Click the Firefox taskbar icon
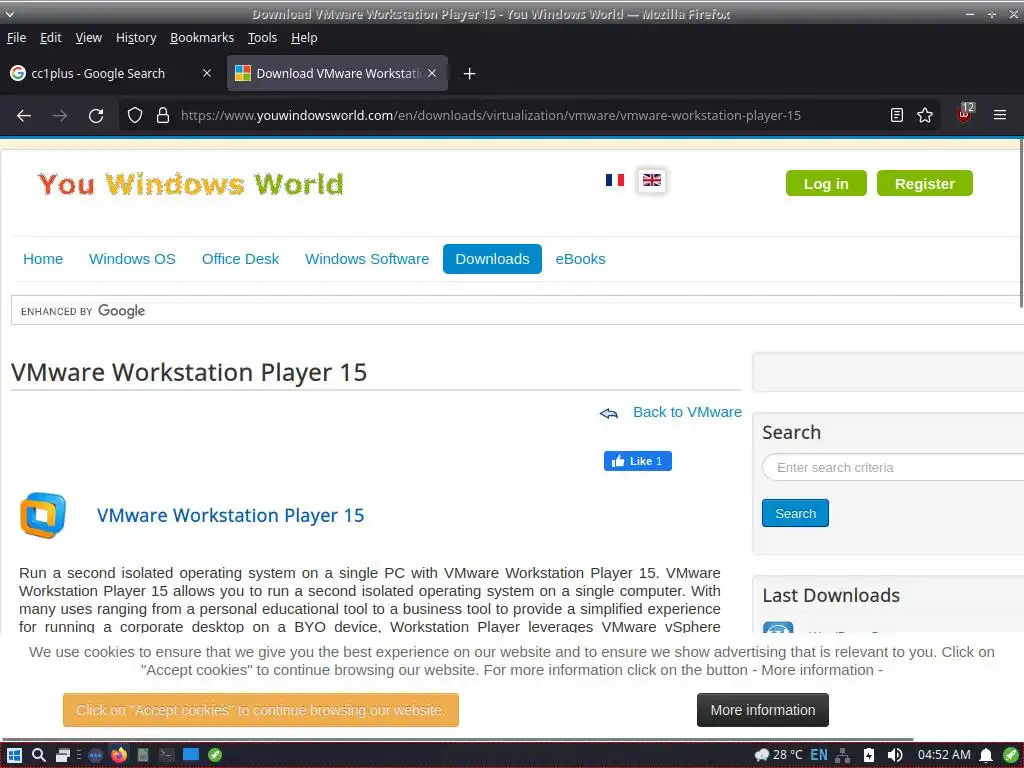Screen dimensions: 1024x768 point(119,755)
